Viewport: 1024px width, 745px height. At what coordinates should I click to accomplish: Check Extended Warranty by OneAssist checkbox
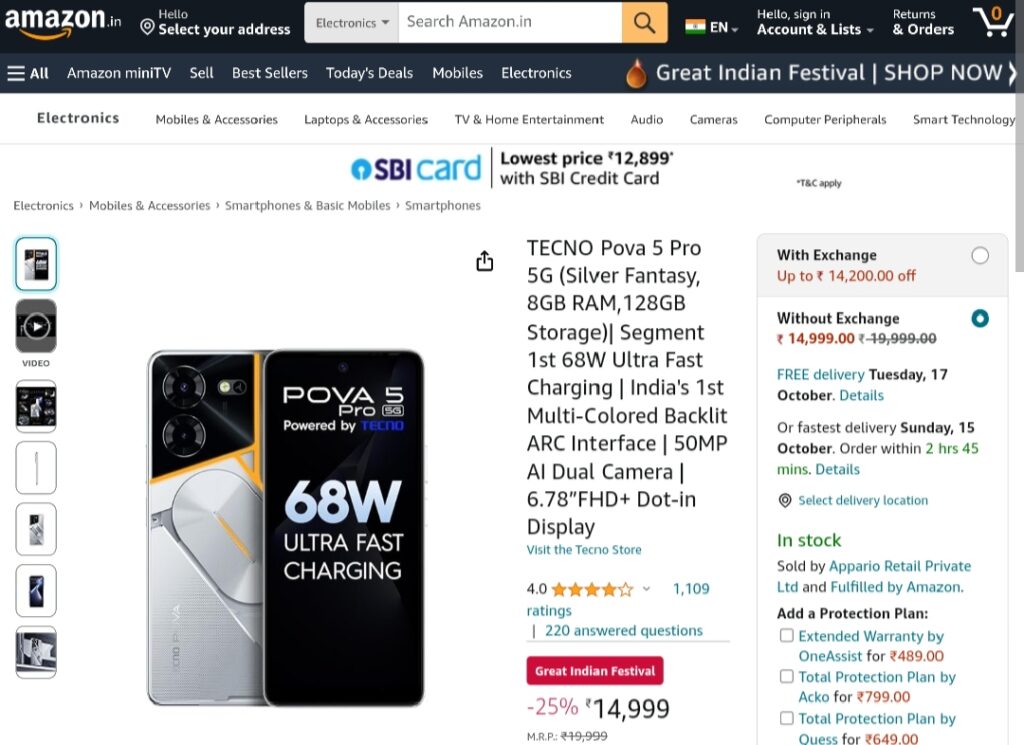point(787,635)
